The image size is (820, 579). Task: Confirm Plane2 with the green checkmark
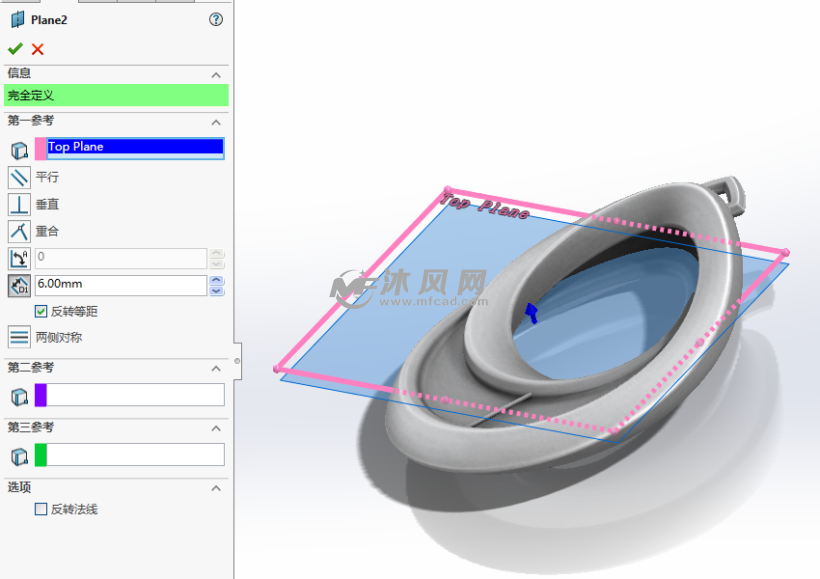tap(15, 49)
